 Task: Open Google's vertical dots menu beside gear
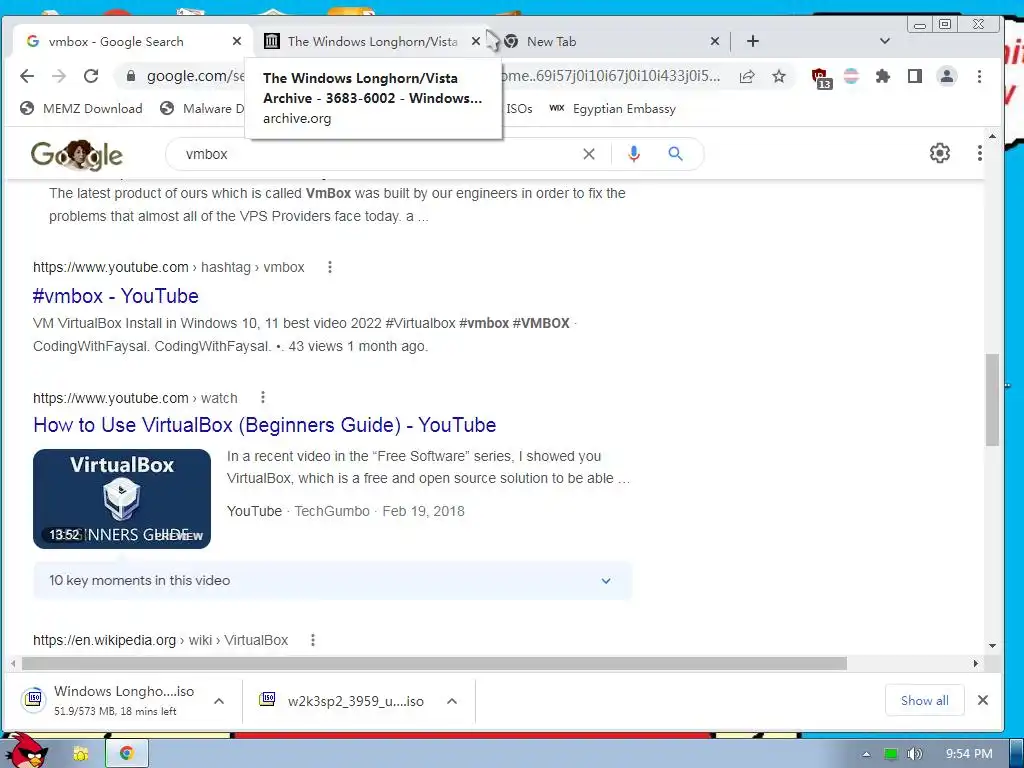pyautogui.click(x=979, y=153)
